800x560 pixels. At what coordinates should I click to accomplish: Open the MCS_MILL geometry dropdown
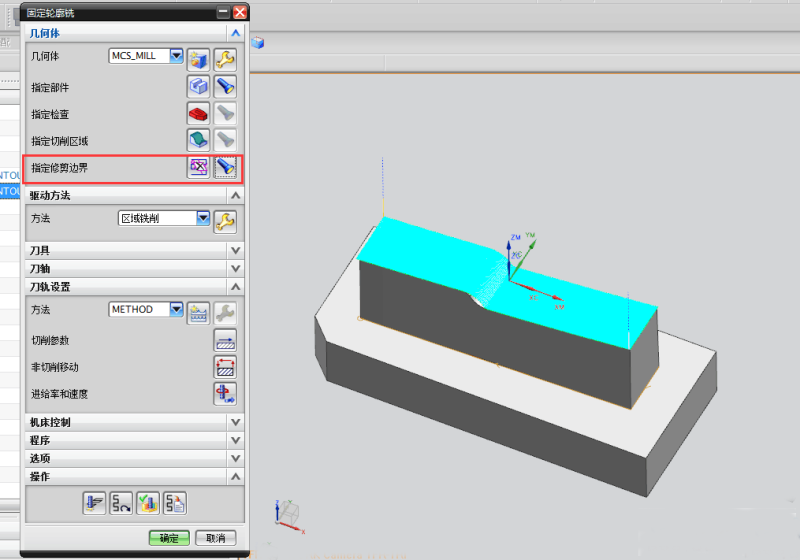pyautogui.click(x=177, y=57)
